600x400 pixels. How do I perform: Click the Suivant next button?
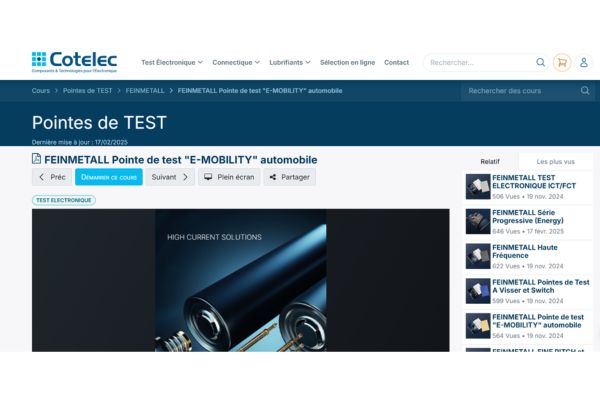click(x=170, y=177)
